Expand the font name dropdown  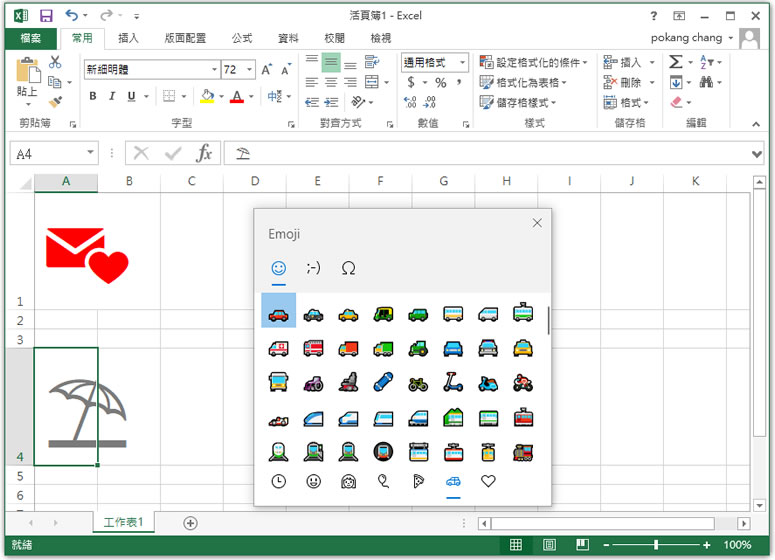tap(214, 70)
